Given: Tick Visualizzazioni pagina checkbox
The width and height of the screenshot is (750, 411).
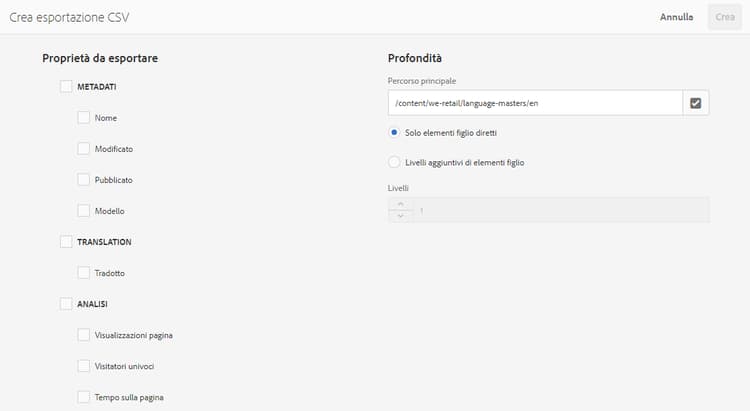Looking at the screenshot, I should (84, 335).
